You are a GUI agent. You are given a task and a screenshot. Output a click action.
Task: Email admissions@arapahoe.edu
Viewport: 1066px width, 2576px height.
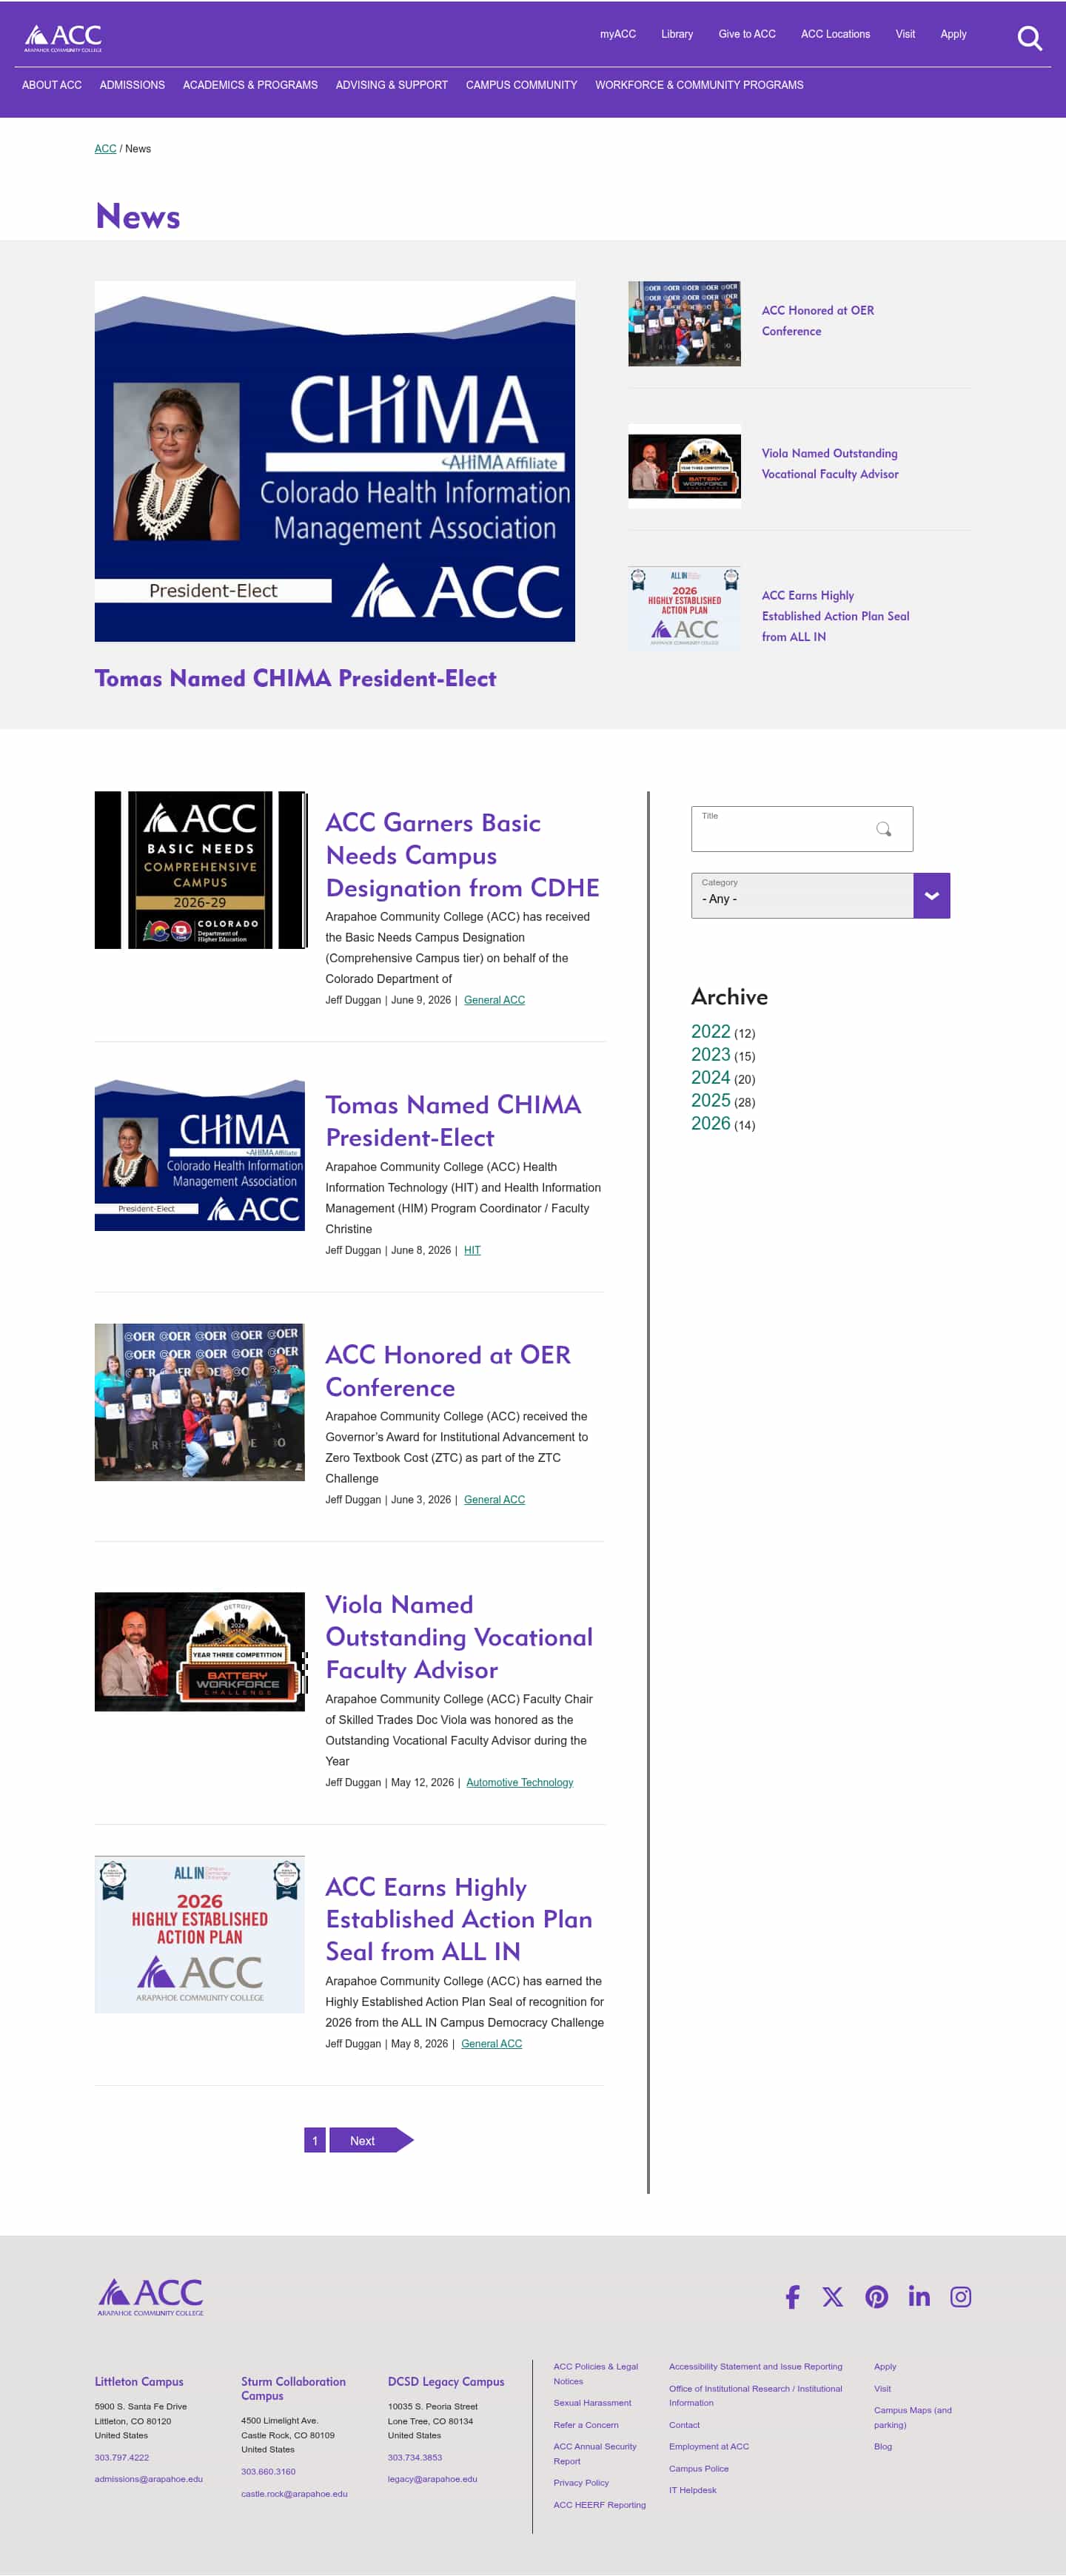[149, 2479]
